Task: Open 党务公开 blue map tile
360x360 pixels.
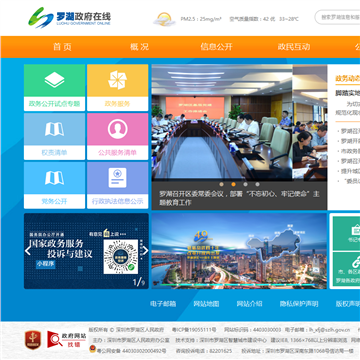Action: 54,185
